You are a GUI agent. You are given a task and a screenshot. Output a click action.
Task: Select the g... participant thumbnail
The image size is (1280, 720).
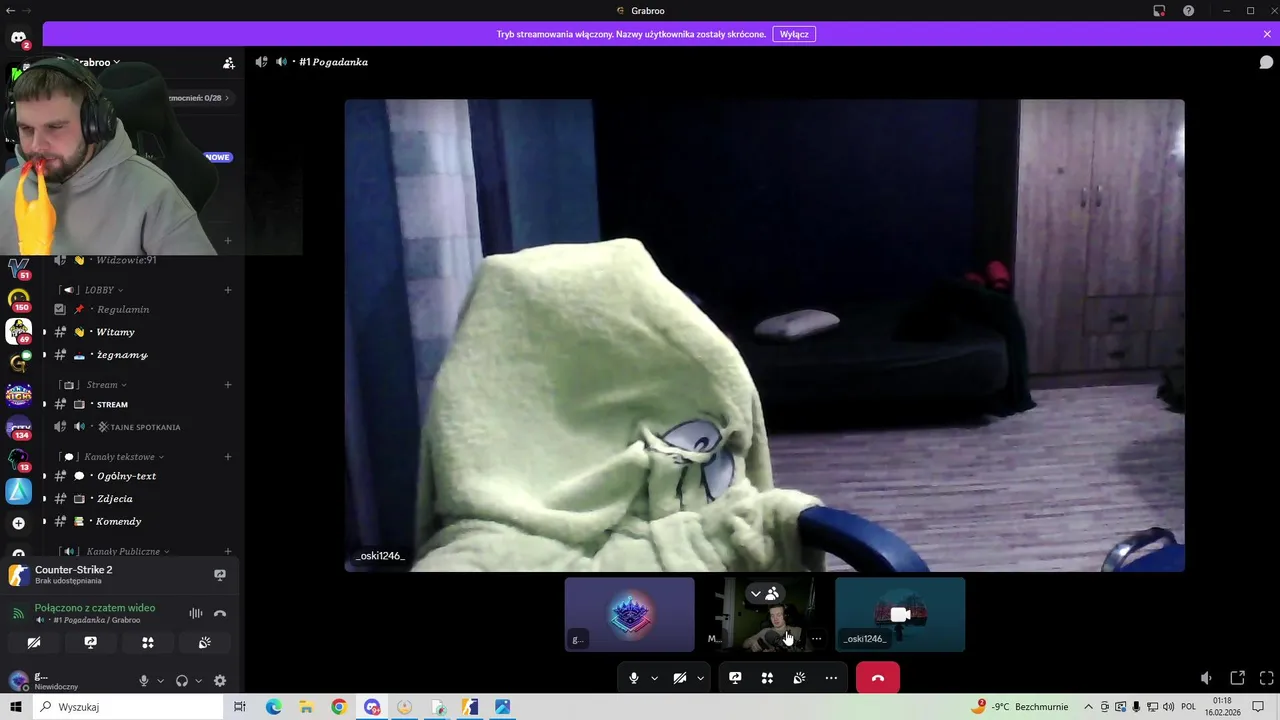point(629,614)
